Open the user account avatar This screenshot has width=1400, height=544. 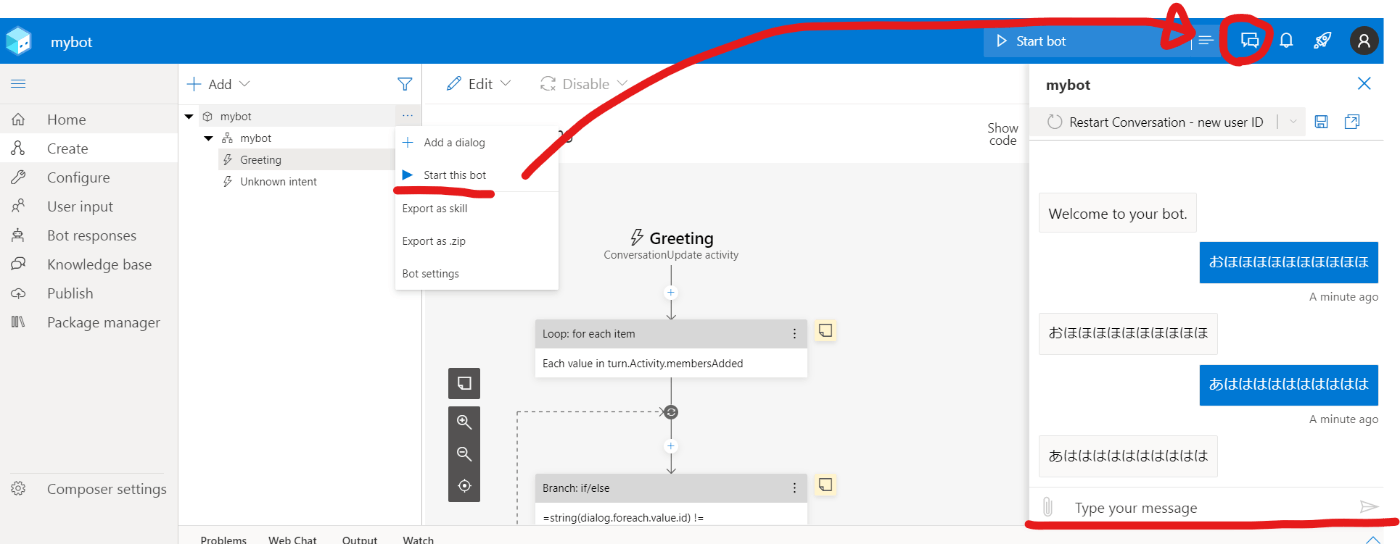[x=1364, y=41]
